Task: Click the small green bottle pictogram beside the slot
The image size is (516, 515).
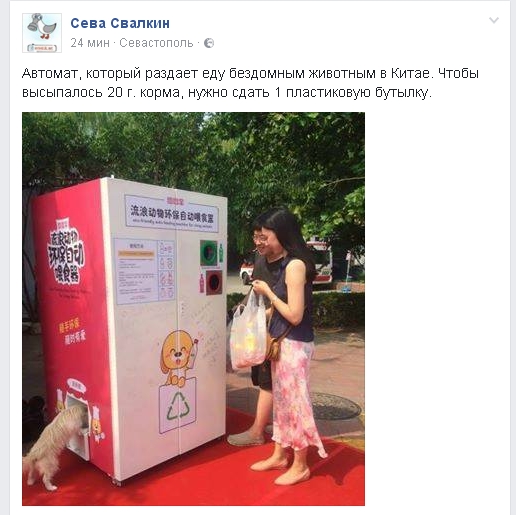Action: tap(221, 253)
